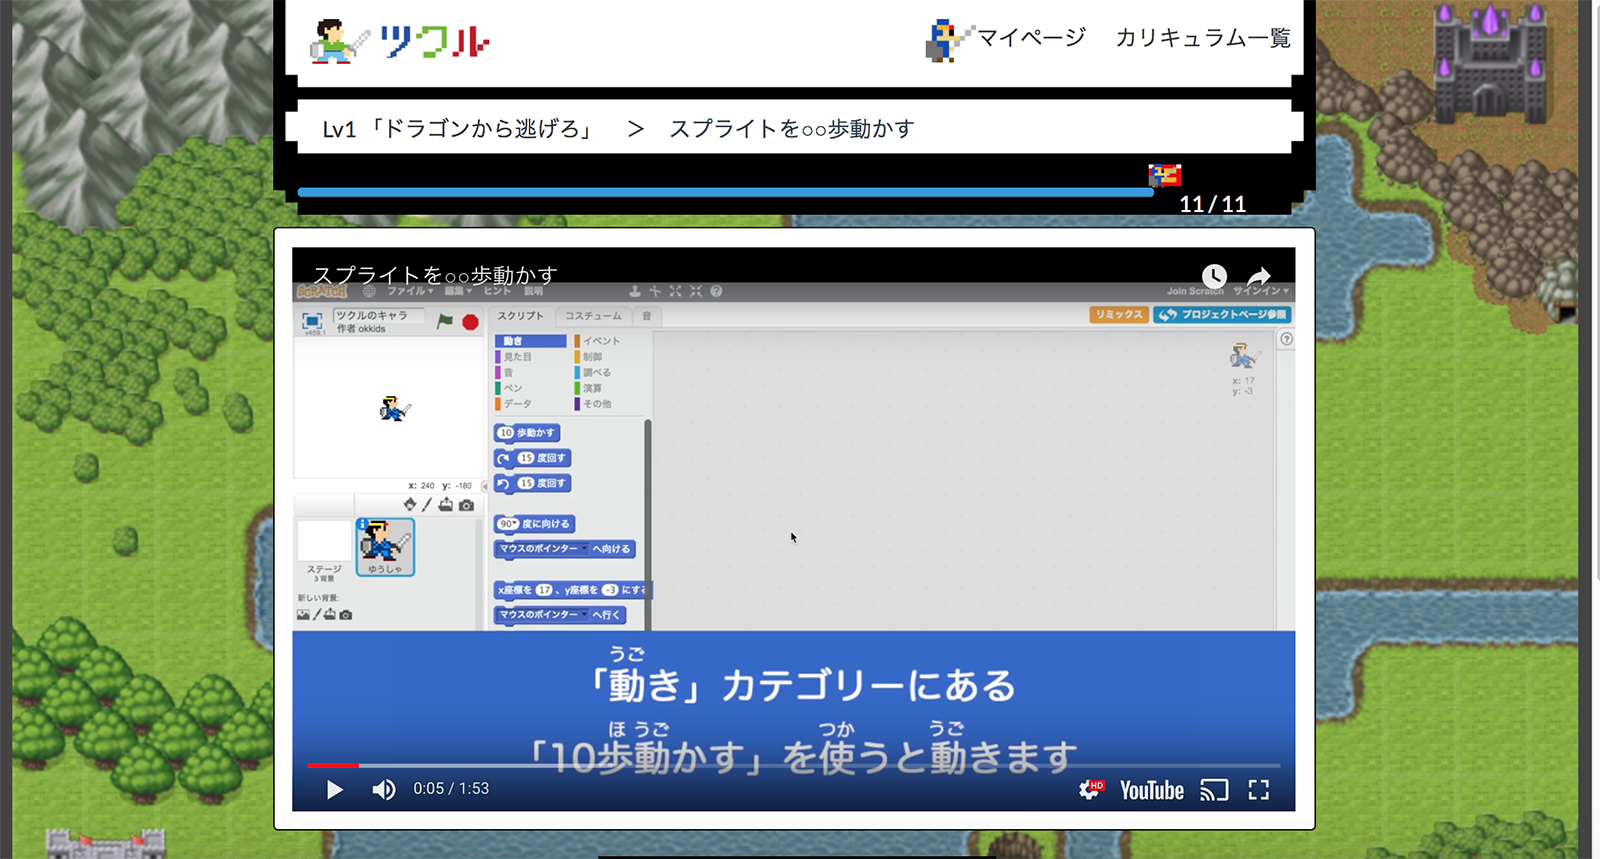Screen dimensions: 1600x859
Task: Toggle Scratch stage fullscreen presentation icon
Action: [x=312, y=320]
